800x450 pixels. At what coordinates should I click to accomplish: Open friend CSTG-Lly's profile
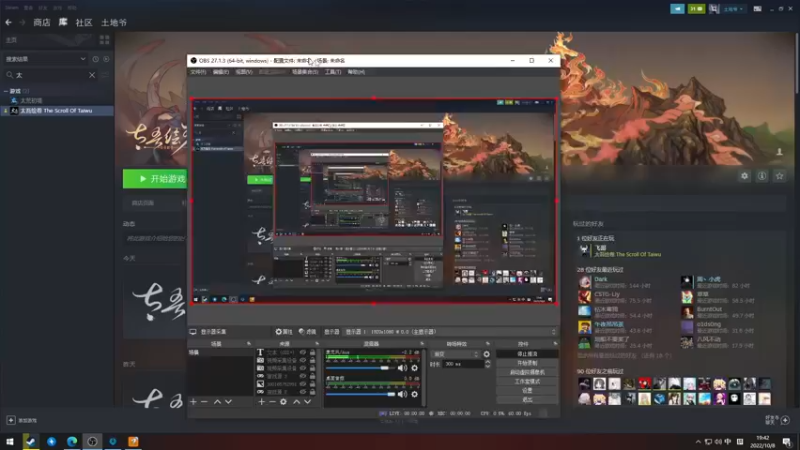[x=607, y=294]
